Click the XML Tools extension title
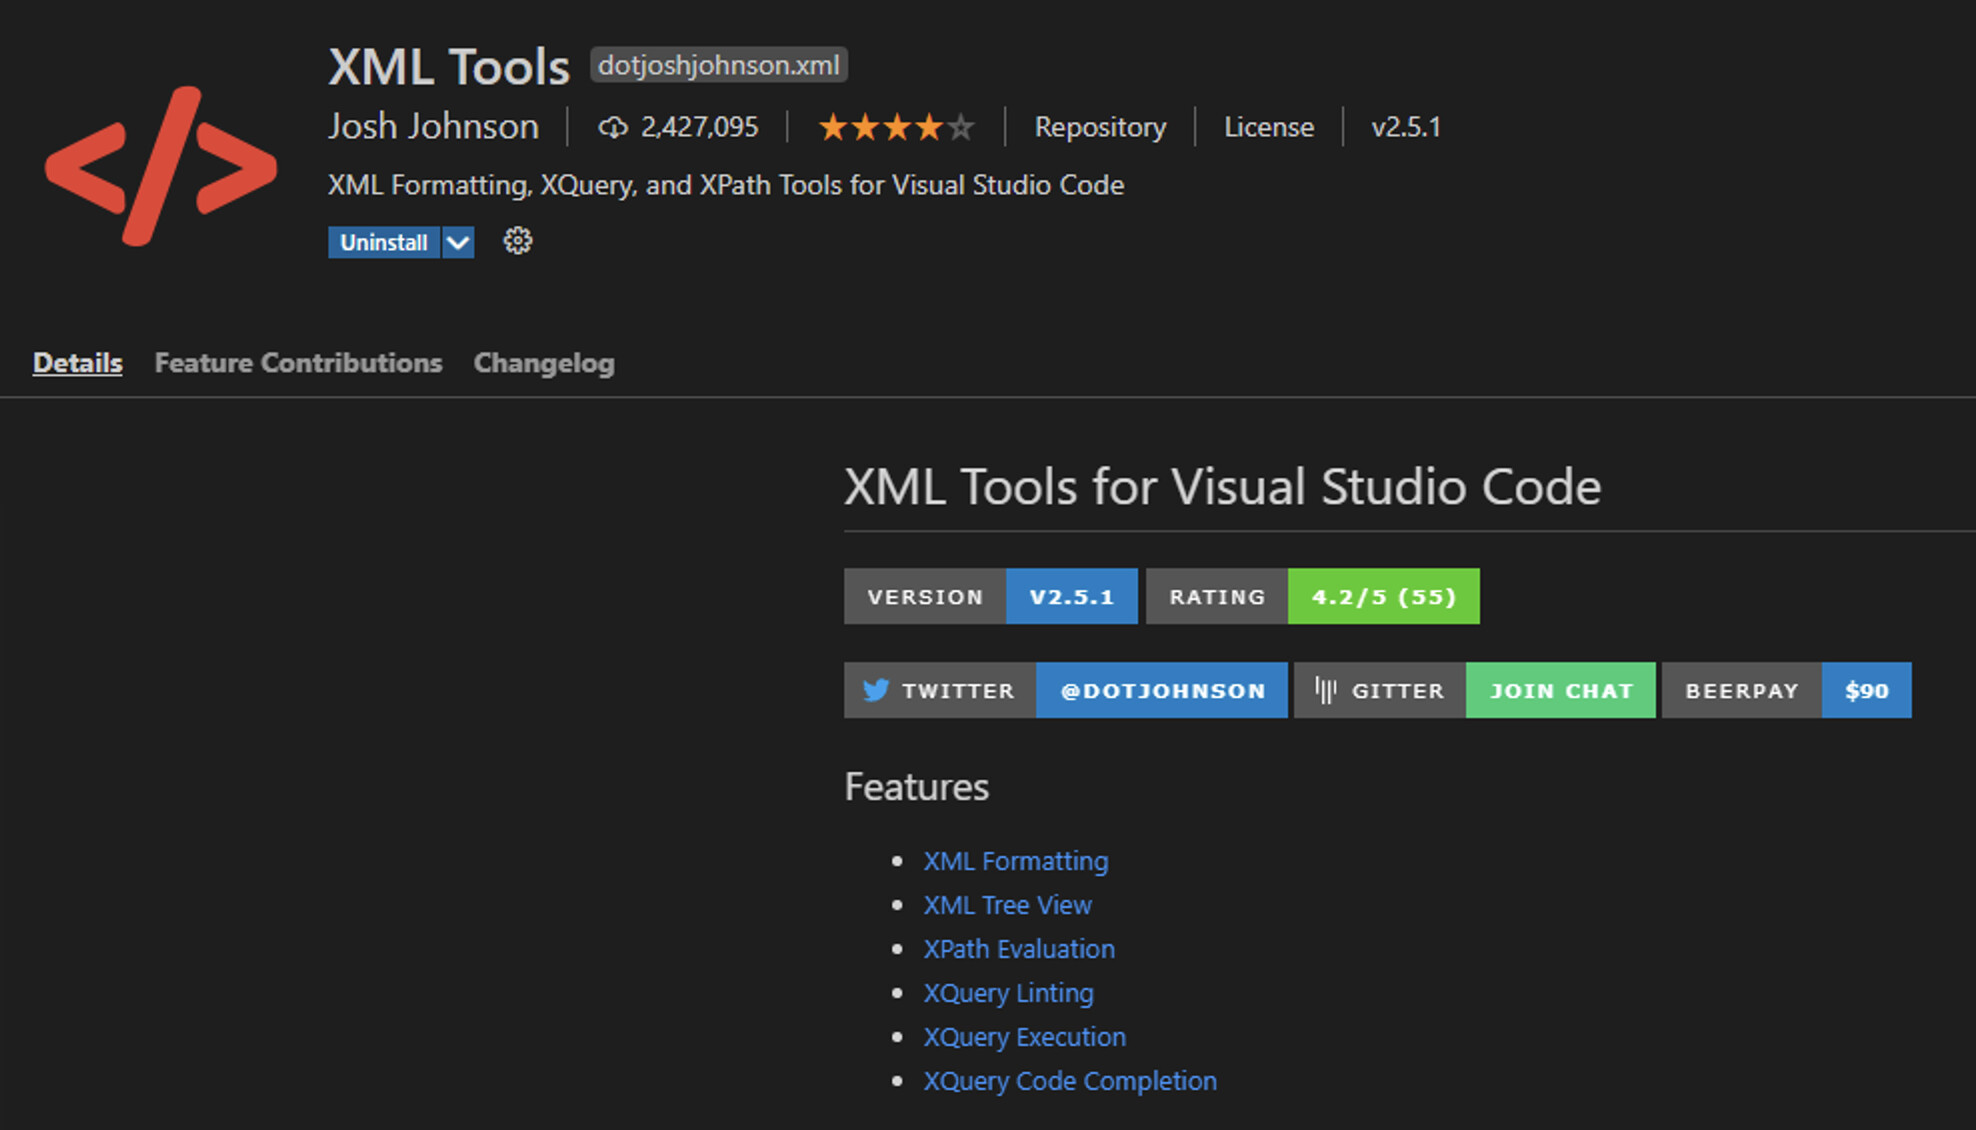 (x=449, y=67)
